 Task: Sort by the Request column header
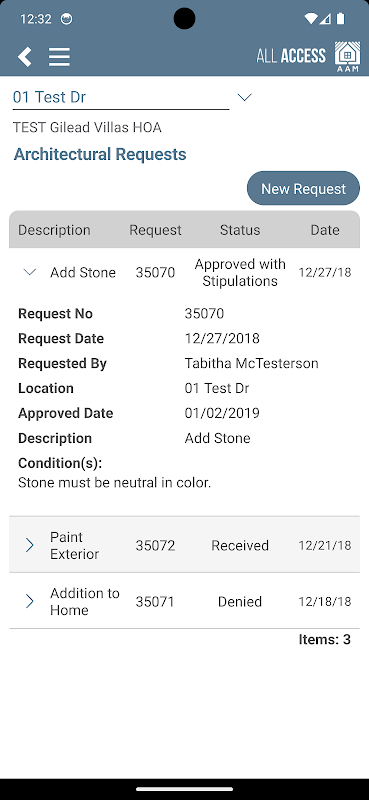pos(155,230)
